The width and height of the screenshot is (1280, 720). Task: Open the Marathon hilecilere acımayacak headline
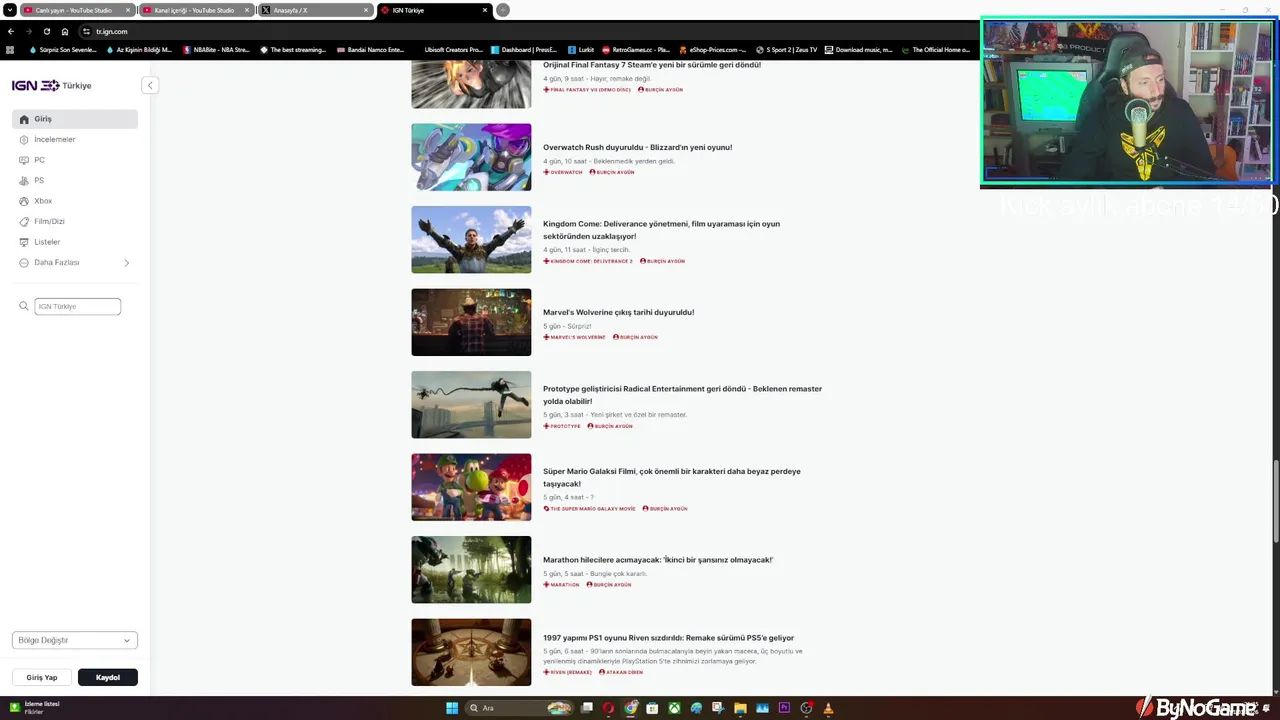coord(658,560)
